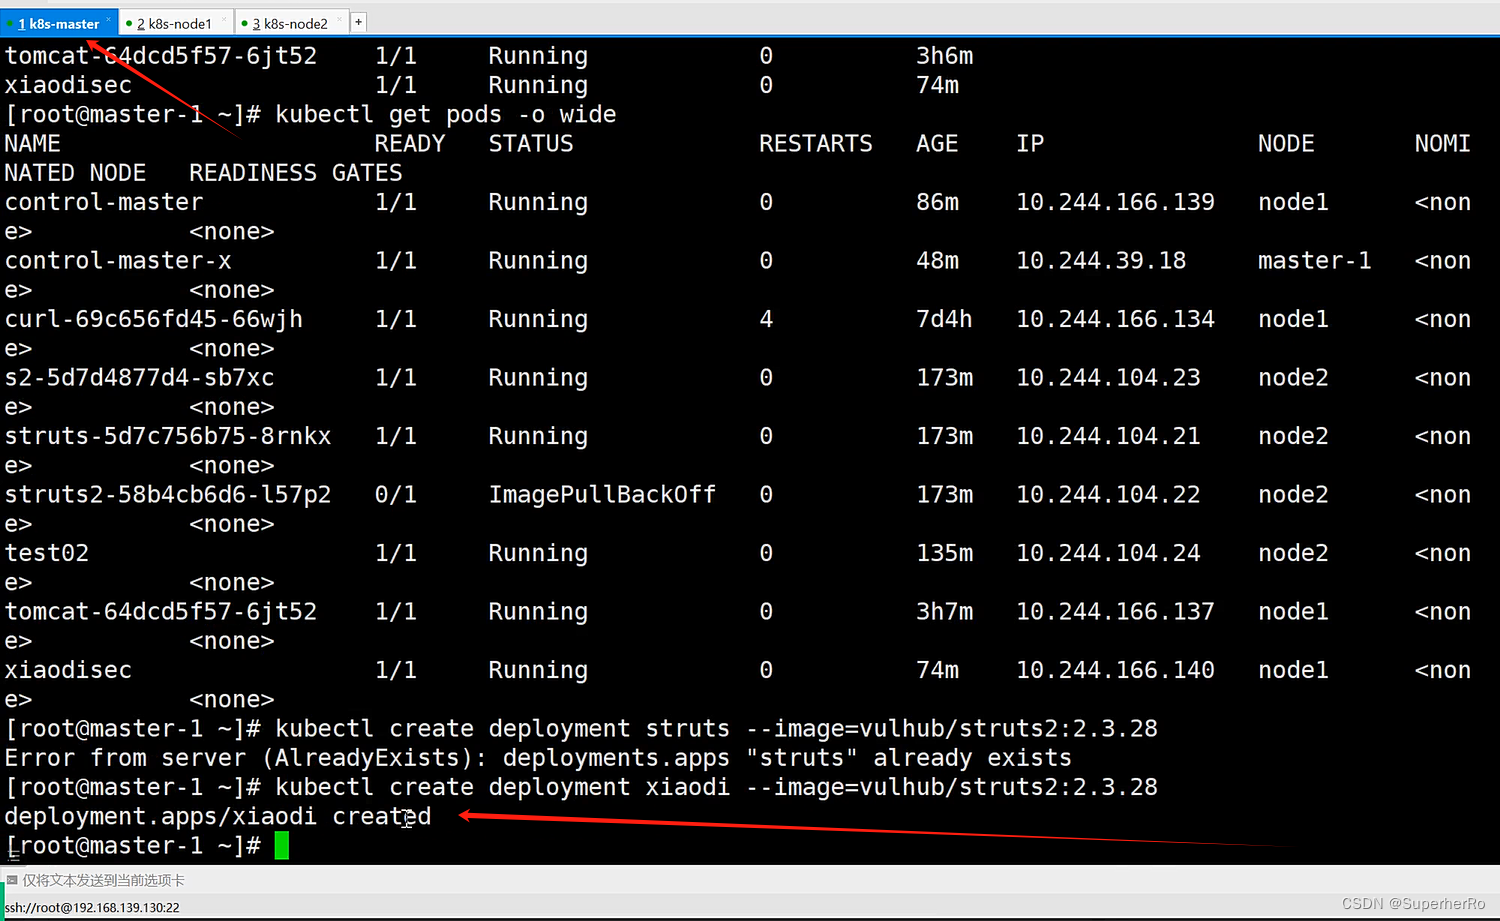
Task: Click the struts-5d7c756b75-8rnkx pod name
Action: tap(168, 436)
